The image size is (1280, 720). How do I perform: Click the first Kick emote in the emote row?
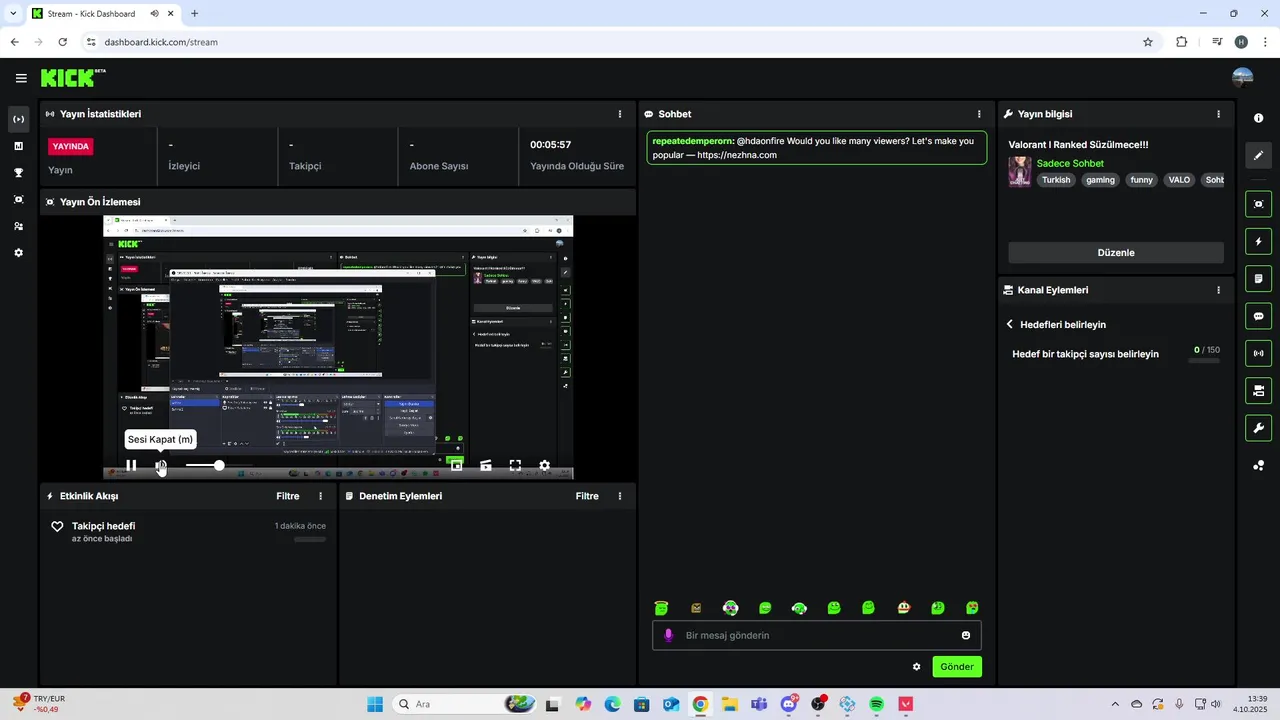click(x=661, y=608)
